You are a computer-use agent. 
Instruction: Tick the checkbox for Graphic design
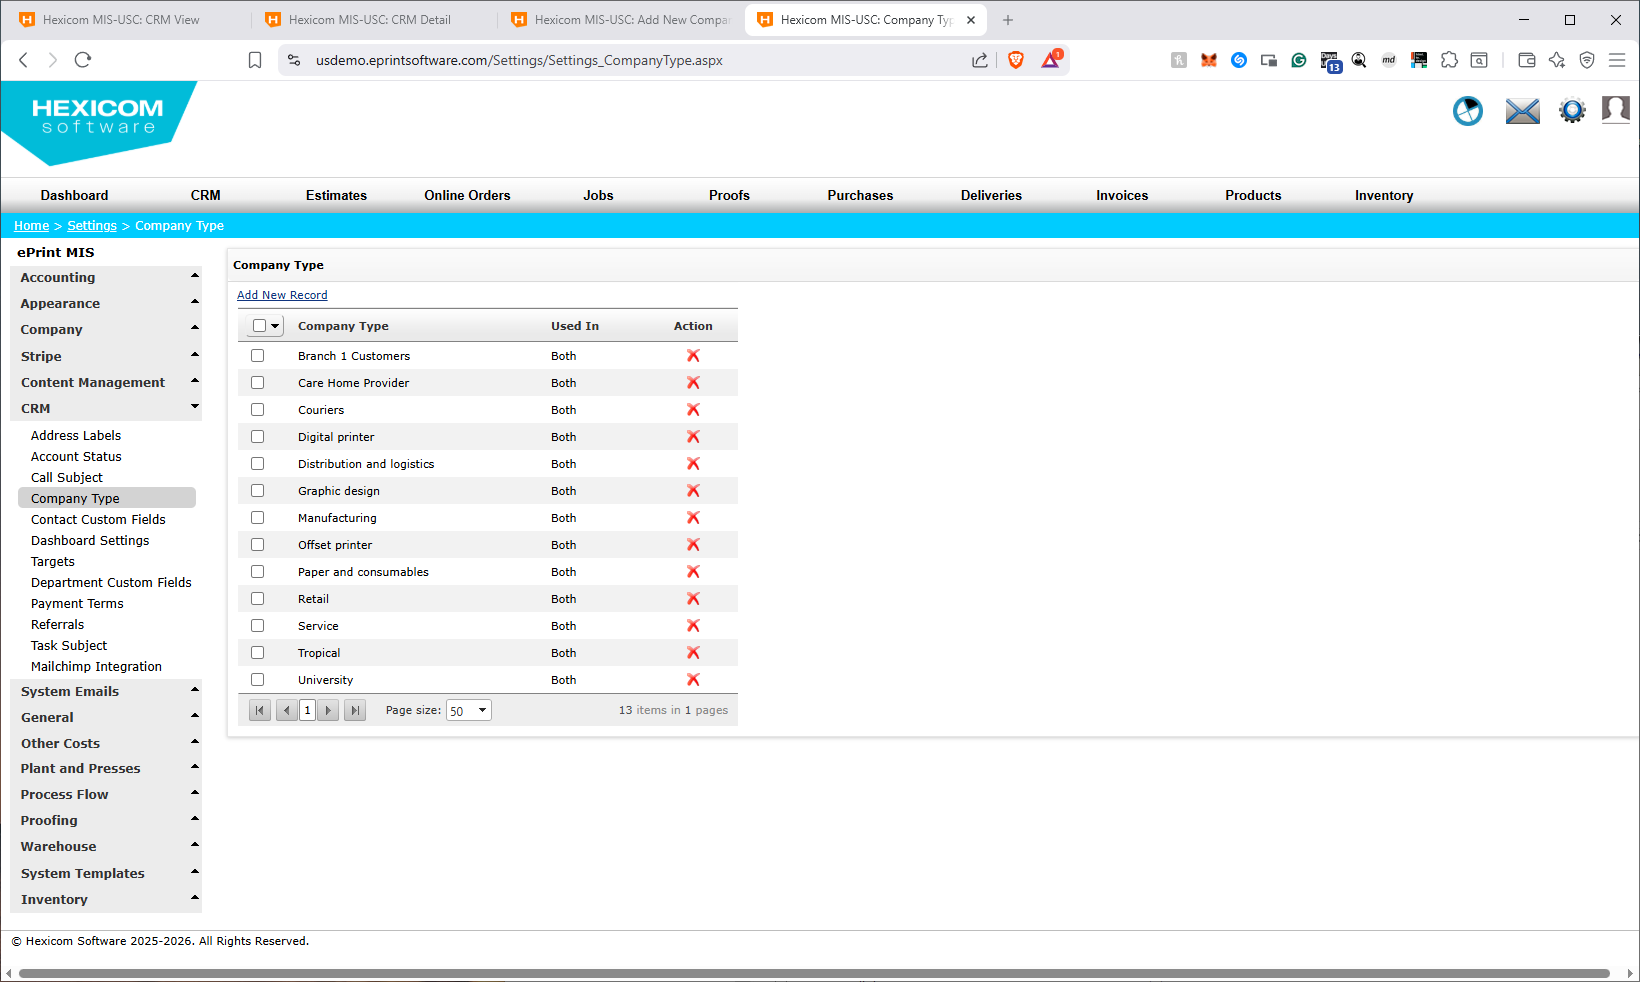pos(258,491)
